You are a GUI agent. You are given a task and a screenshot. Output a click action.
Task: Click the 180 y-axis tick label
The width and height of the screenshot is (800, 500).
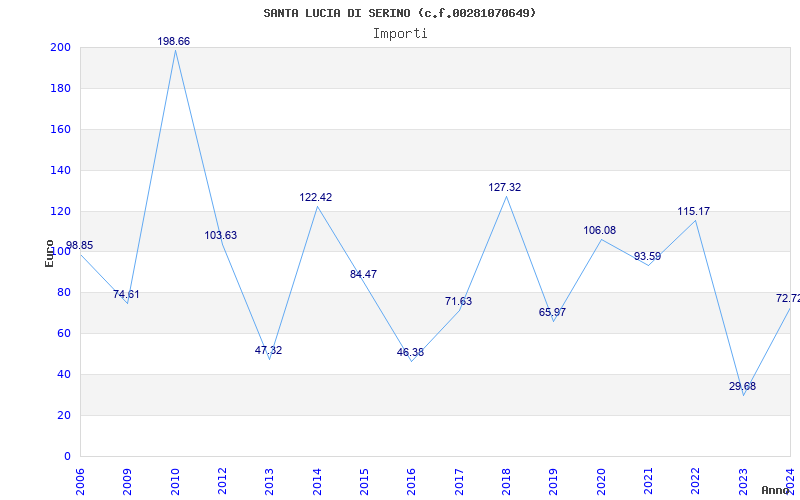pyautogui.click(x=60, y=89)
